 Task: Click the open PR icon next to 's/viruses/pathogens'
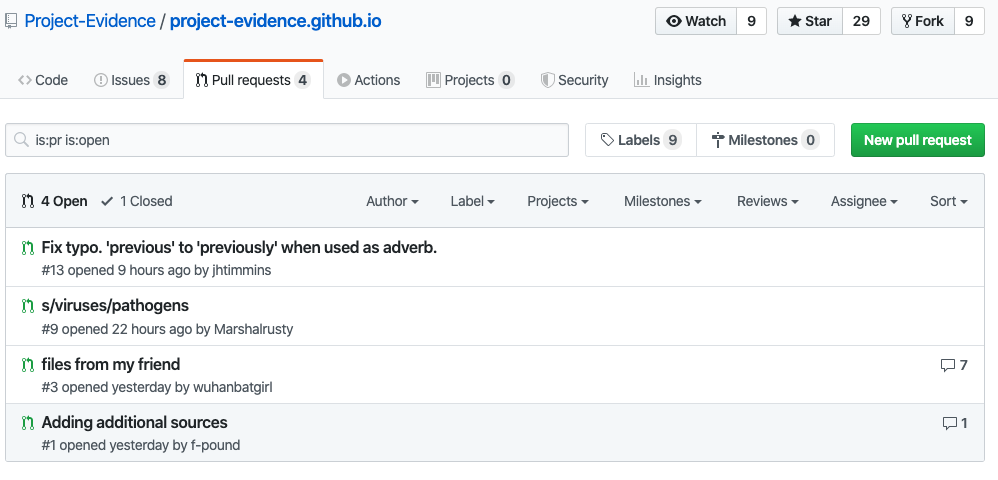pos(28,306)
